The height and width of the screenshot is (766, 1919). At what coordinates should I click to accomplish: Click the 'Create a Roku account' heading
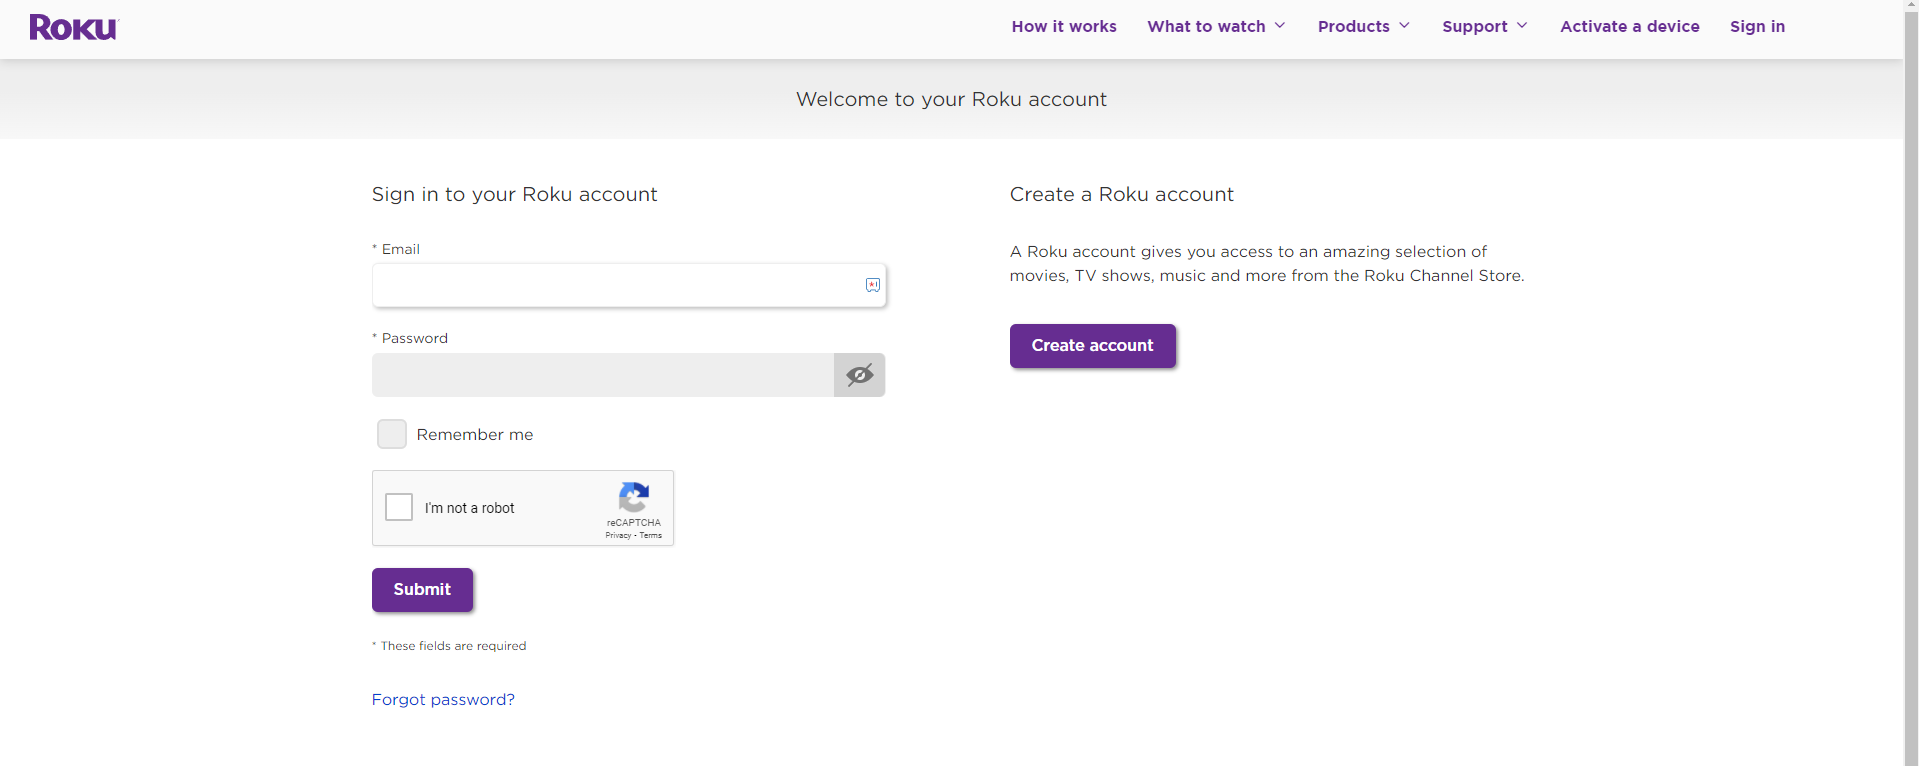pyautogui.click(x=1122, y=194)
